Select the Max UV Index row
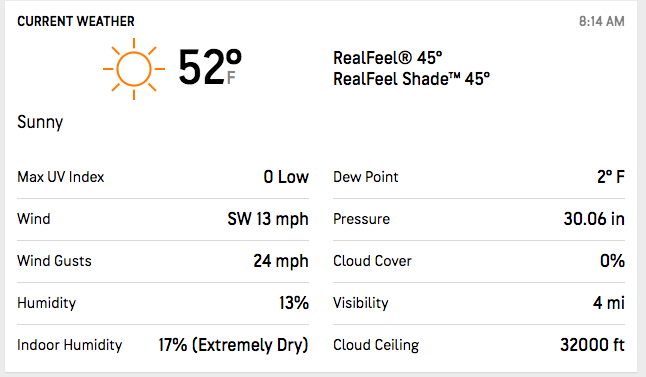 point(163,177)
